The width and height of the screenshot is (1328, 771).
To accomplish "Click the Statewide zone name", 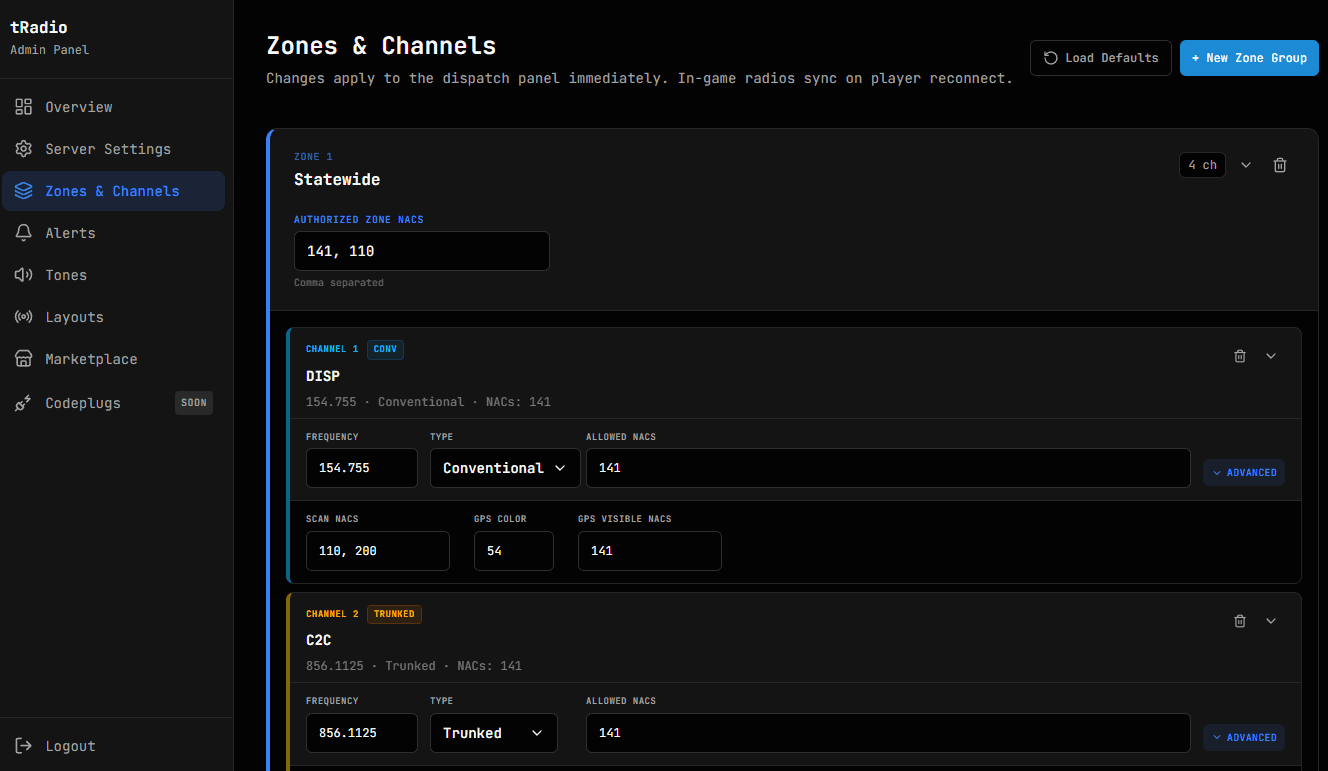I will (337, 180).
